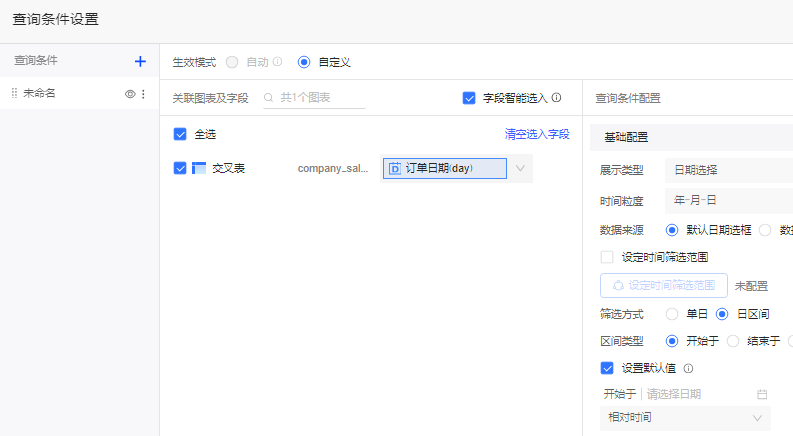This screenshot has height=436, width=793.
Task: Open more options menu for 未命名 condition
Action: click(143, 94)
